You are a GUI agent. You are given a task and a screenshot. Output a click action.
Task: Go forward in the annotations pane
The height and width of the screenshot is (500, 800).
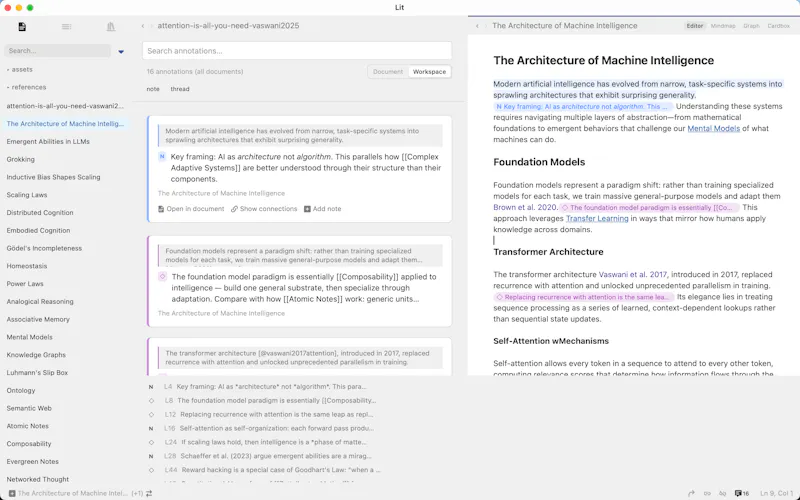coord(151,26)
